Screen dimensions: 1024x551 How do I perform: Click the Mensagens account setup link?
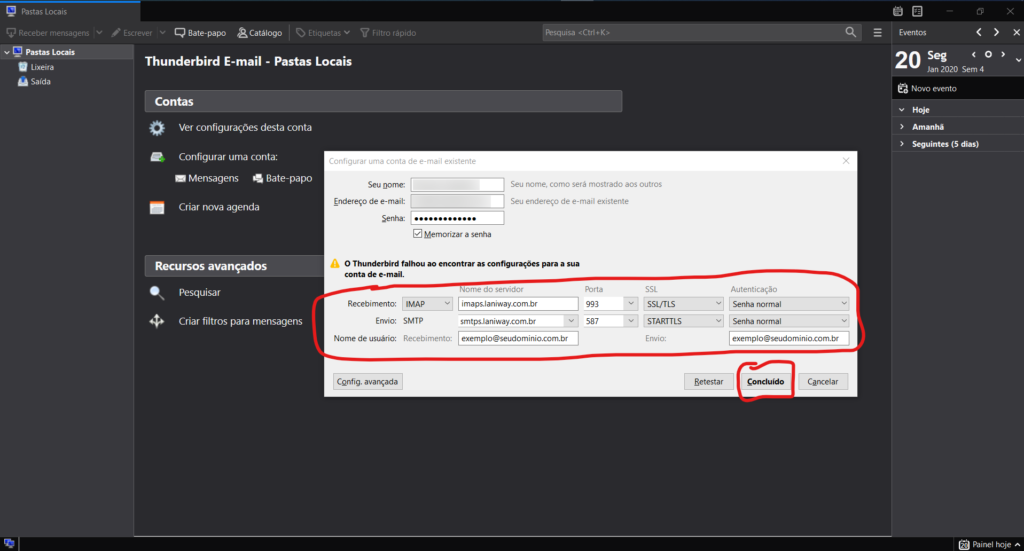207,178
